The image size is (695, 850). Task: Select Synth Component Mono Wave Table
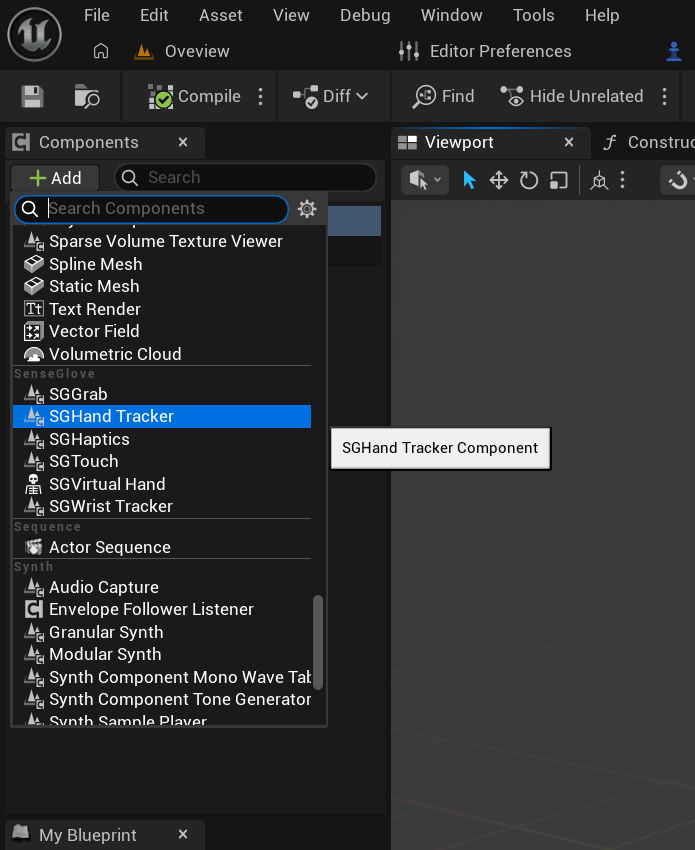162,677
